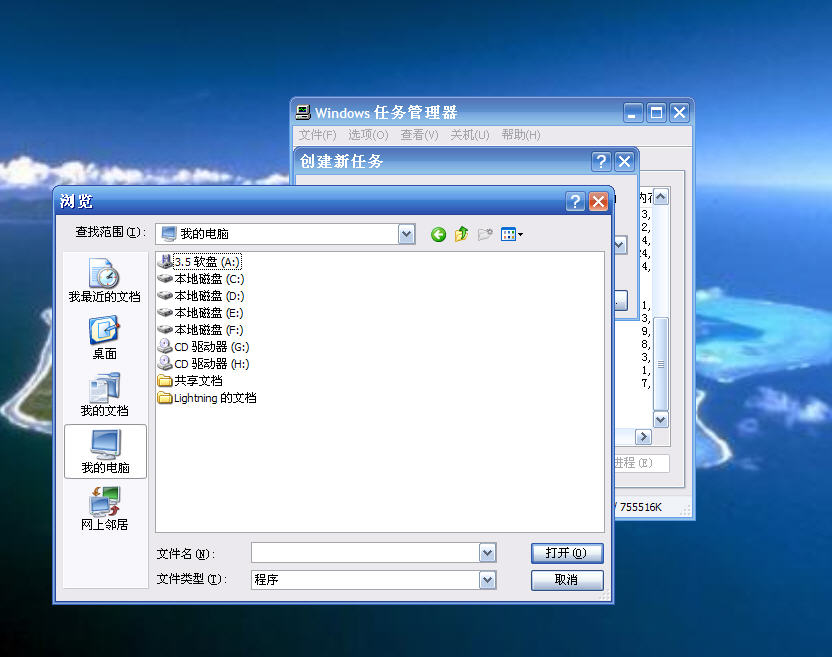This screenshot has height=657, width=832.
Task: Open 选项(O) menu in Task Manager
Action: [368, 135]
